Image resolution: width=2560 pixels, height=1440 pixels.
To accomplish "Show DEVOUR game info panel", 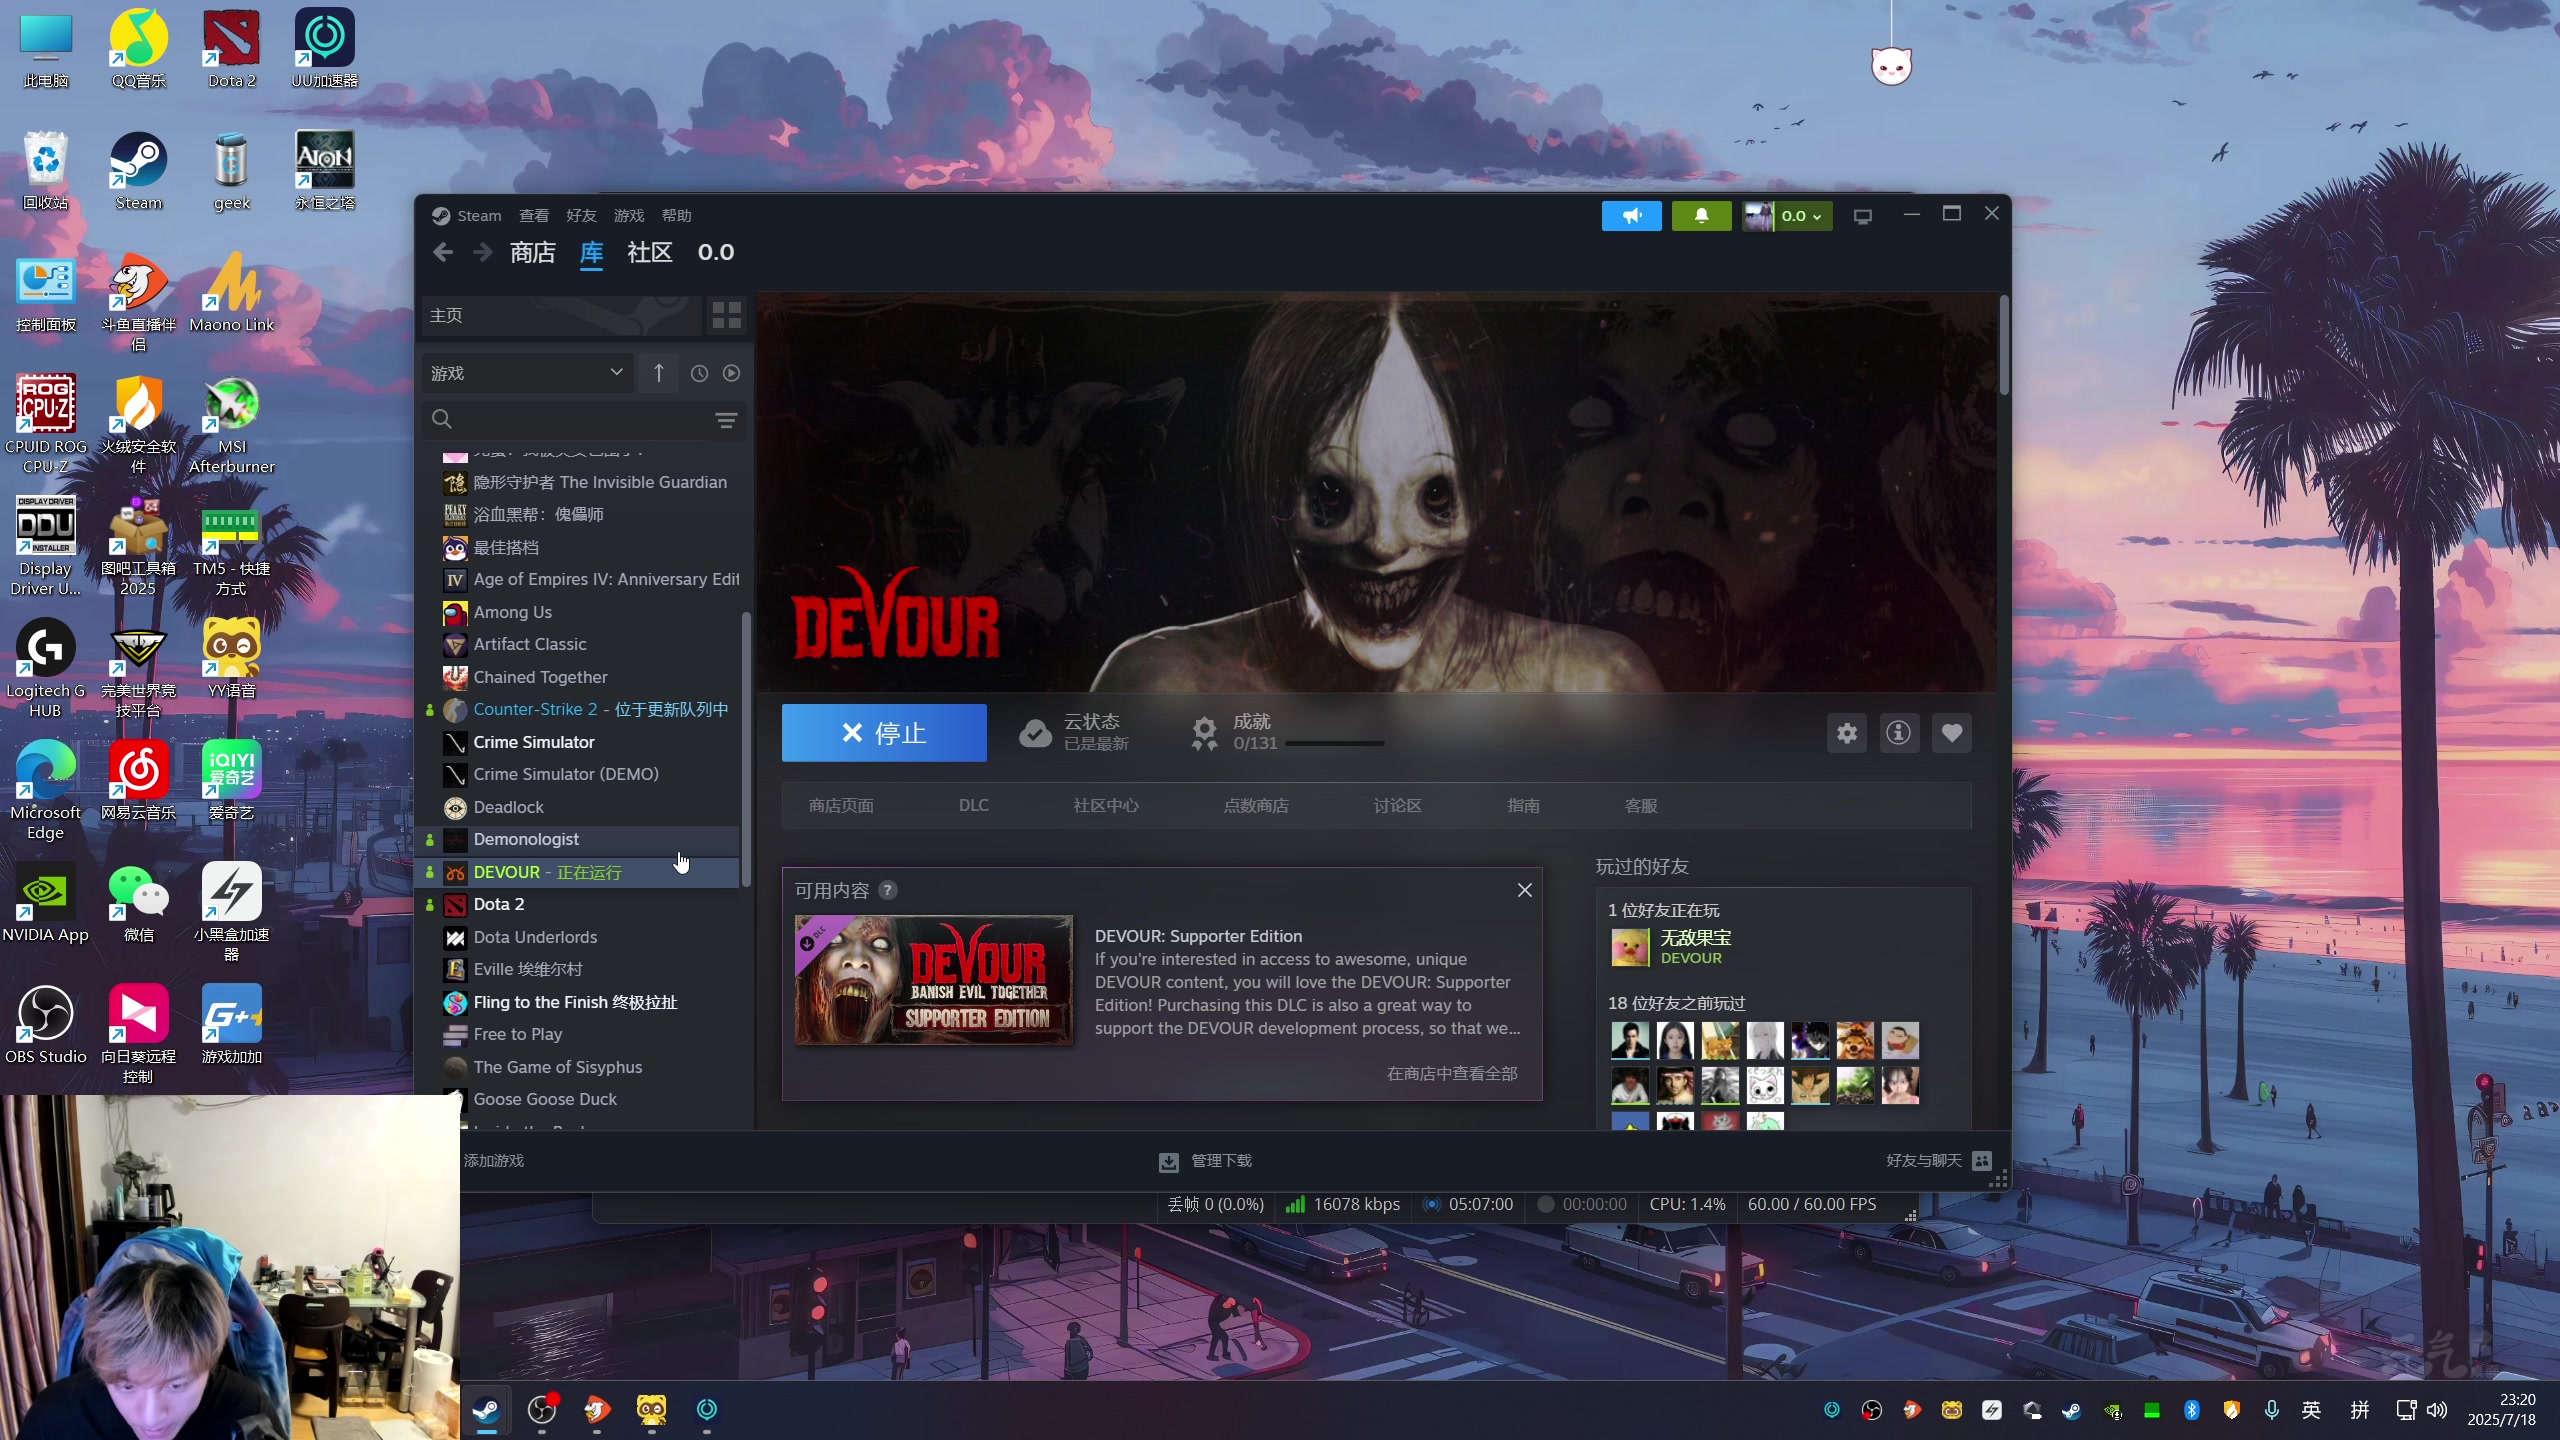I will pyautogui.click(x=1898, y=733).
